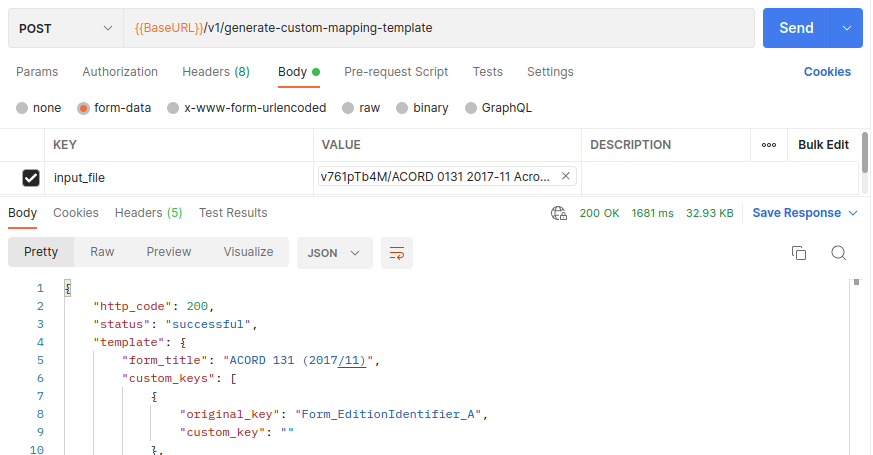
Task: Open the Authorization tab
Action: click(x=120, y=72)
